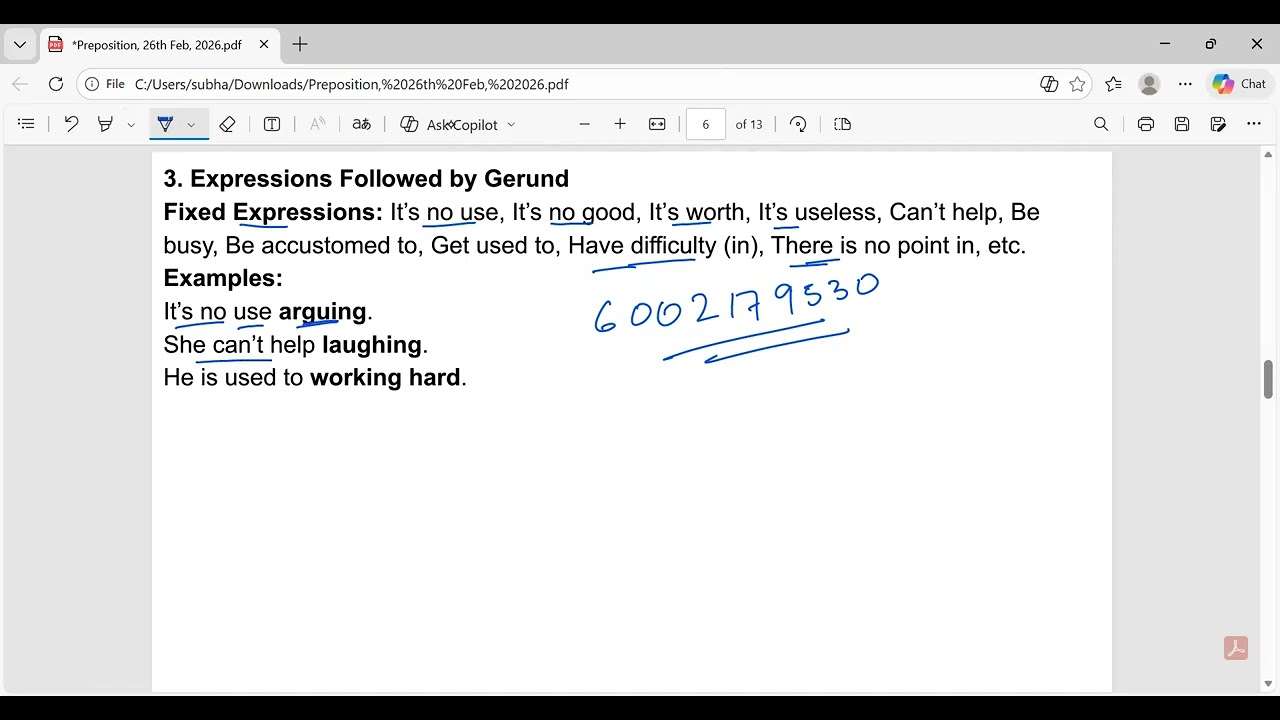Open browser extensions Copilot icon in address bar
1280x720 pixels.
(1049, 85)
